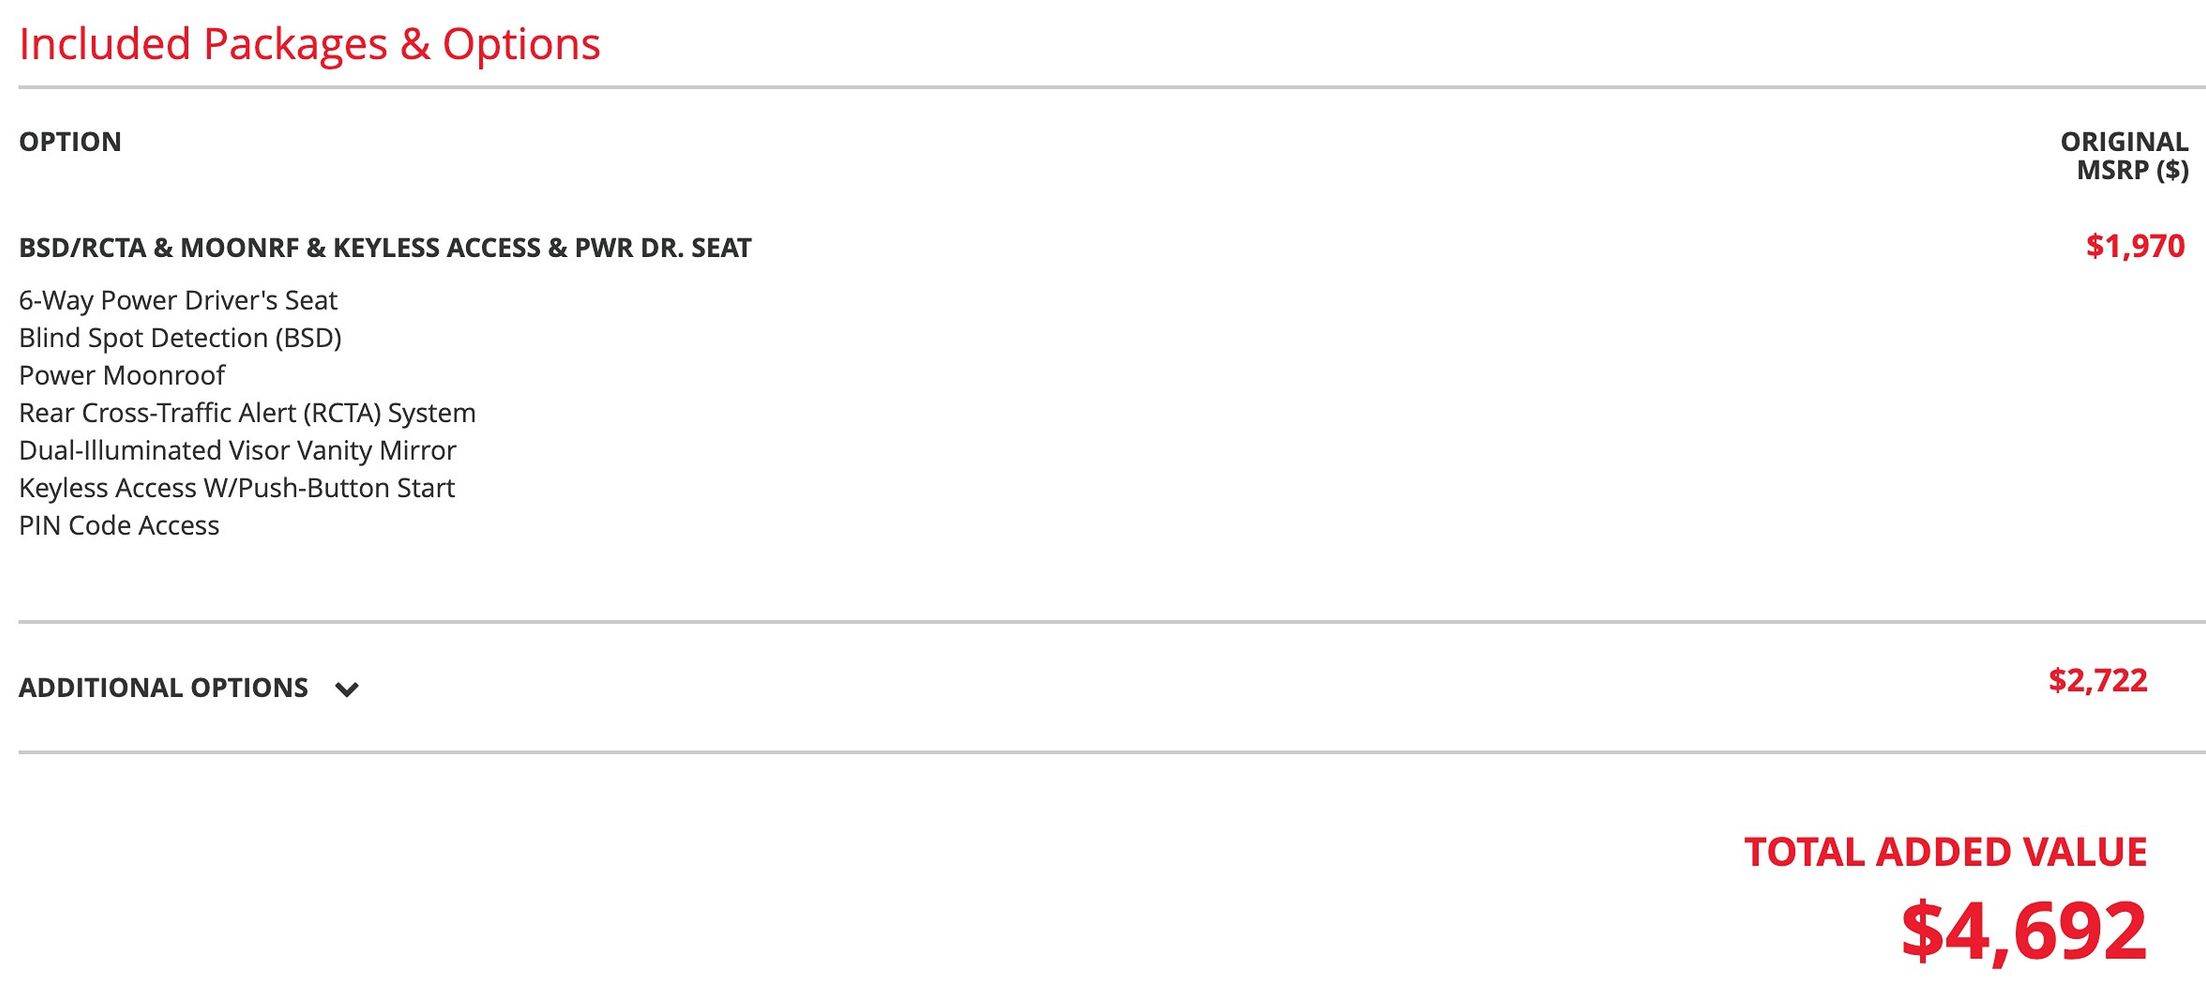
Task: Select the PIN Code Access item
Action: tap(119, 526)
